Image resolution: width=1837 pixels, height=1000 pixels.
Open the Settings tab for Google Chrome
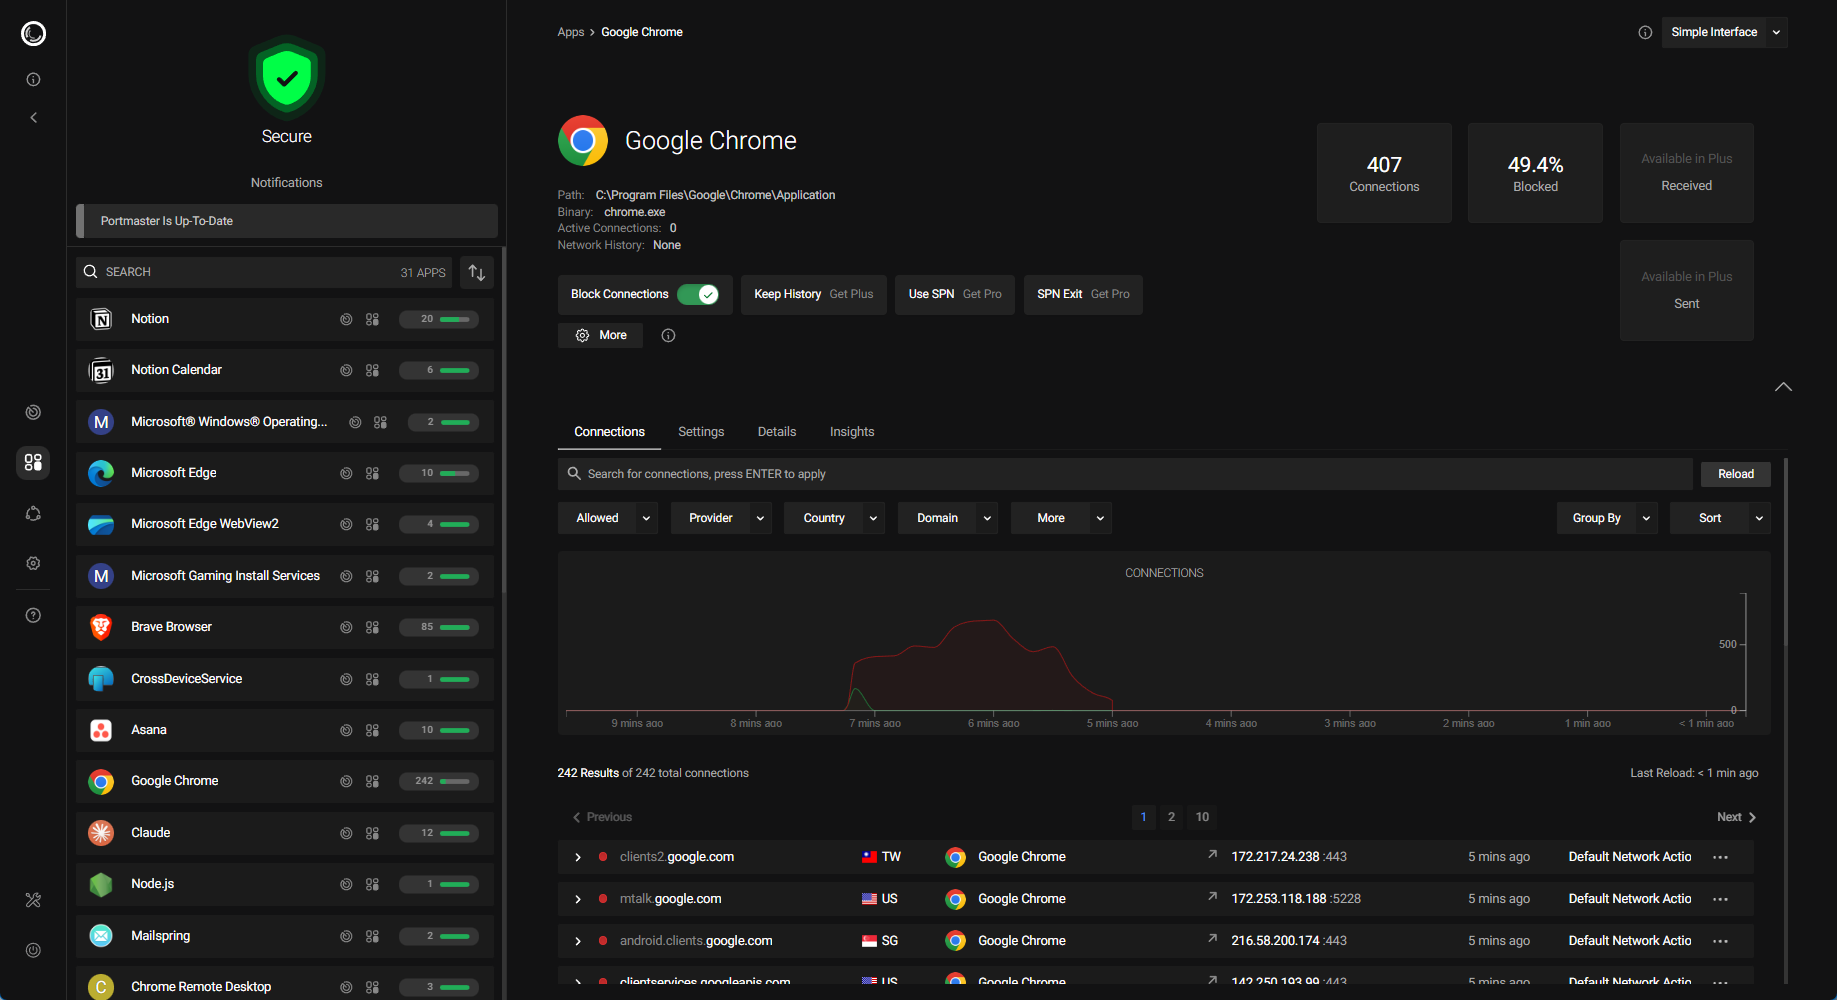click(x=700, y=431)
